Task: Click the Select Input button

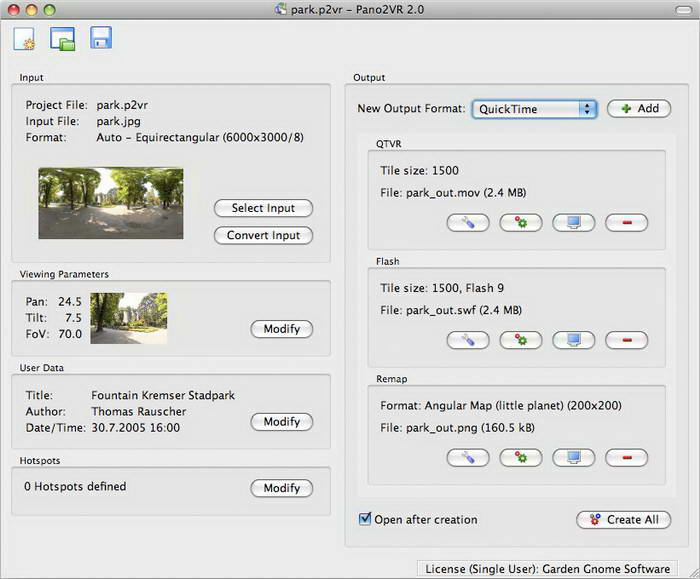Action: click(263, 208)
